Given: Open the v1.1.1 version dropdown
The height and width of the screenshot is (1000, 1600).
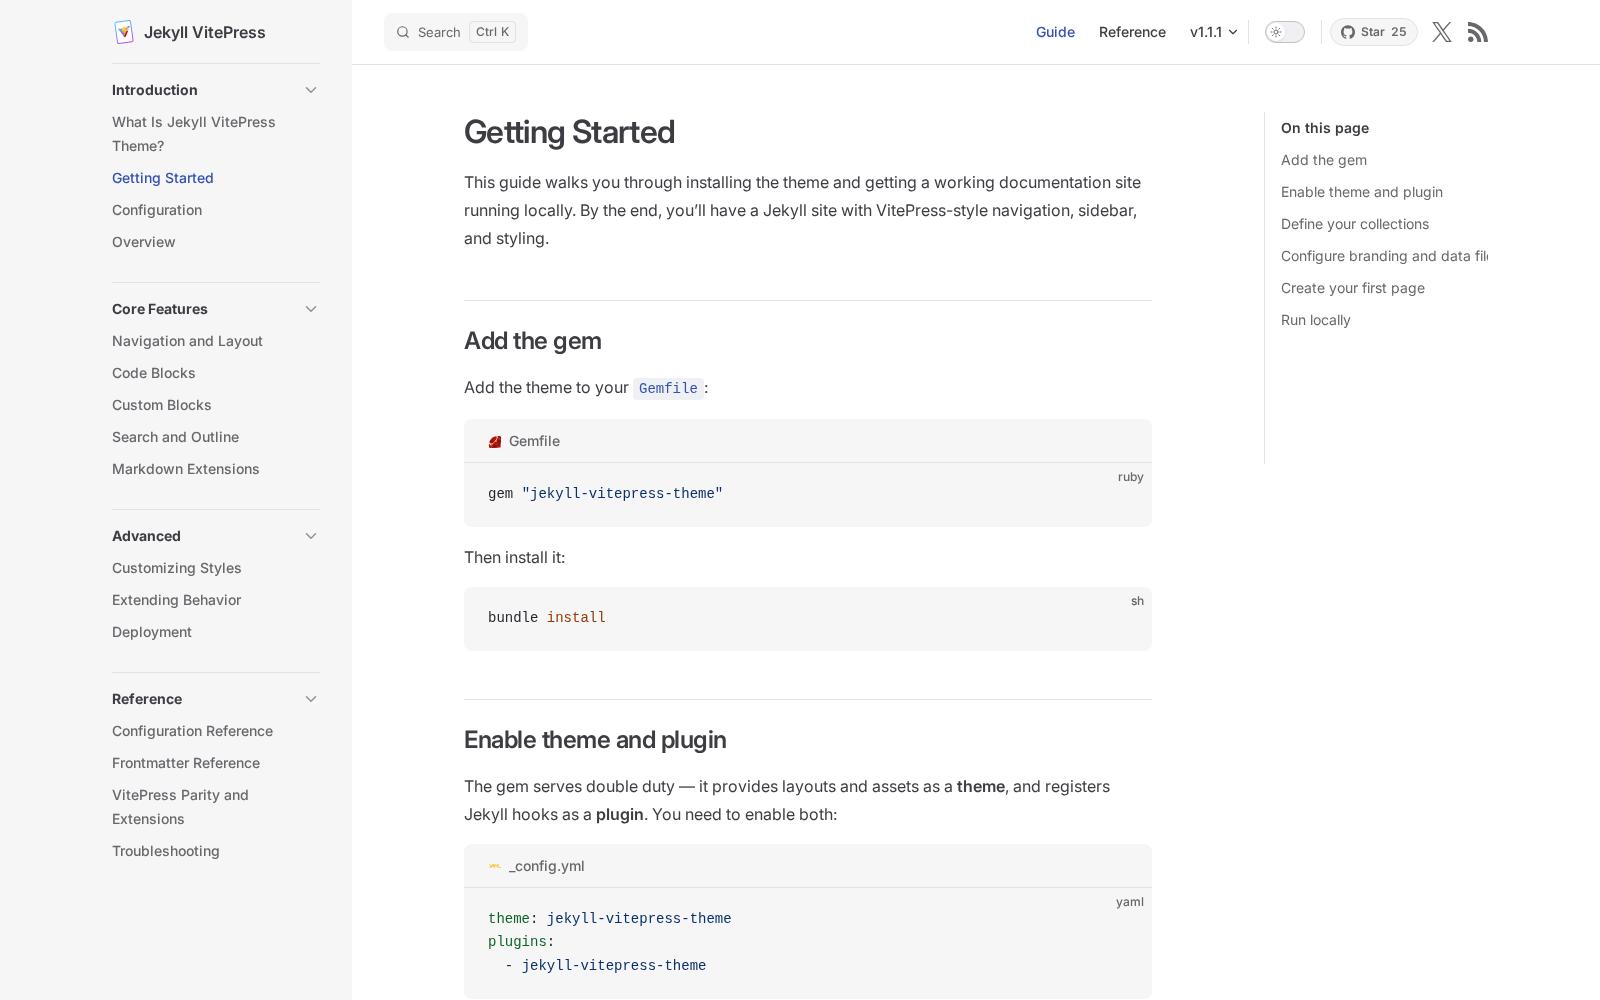Looking at the screenshot, I should point(1211,32).
